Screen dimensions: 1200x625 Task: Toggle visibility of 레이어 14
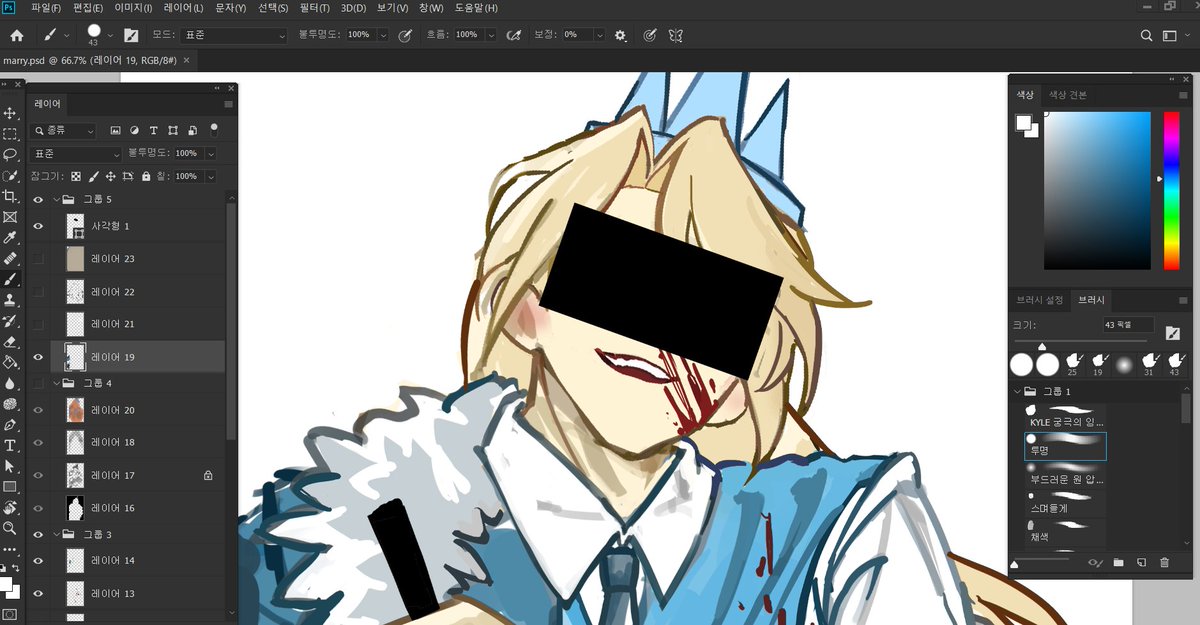coord(38,561)
